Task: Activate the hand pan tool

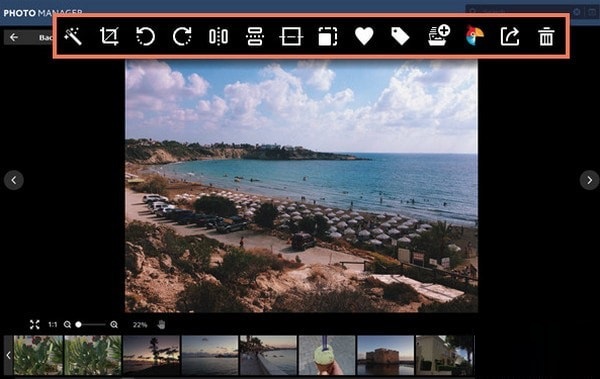Action: 161,325
